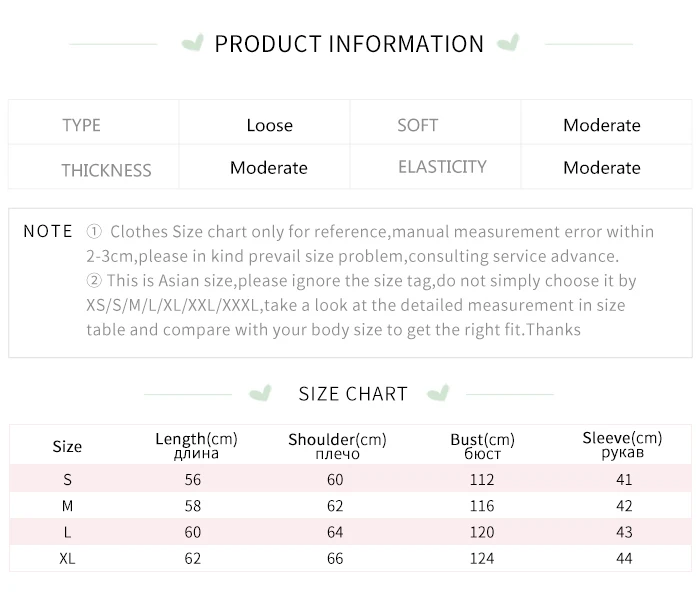
Task: Click the THICKNESS label cell
Action: click(106, 169)
